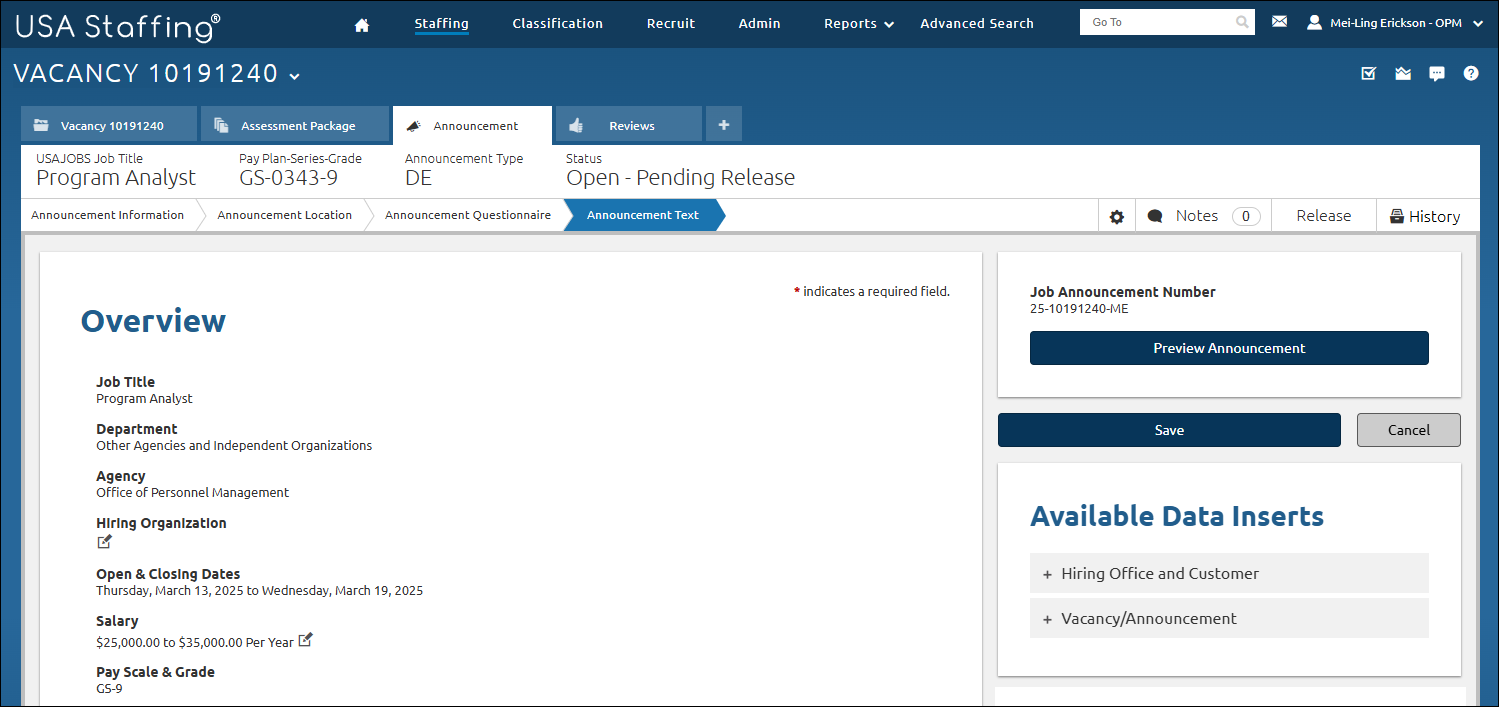Go to Announcement Questionnaire step
Viewport: 1499px width, 707px height.
(x=467, y=215)
